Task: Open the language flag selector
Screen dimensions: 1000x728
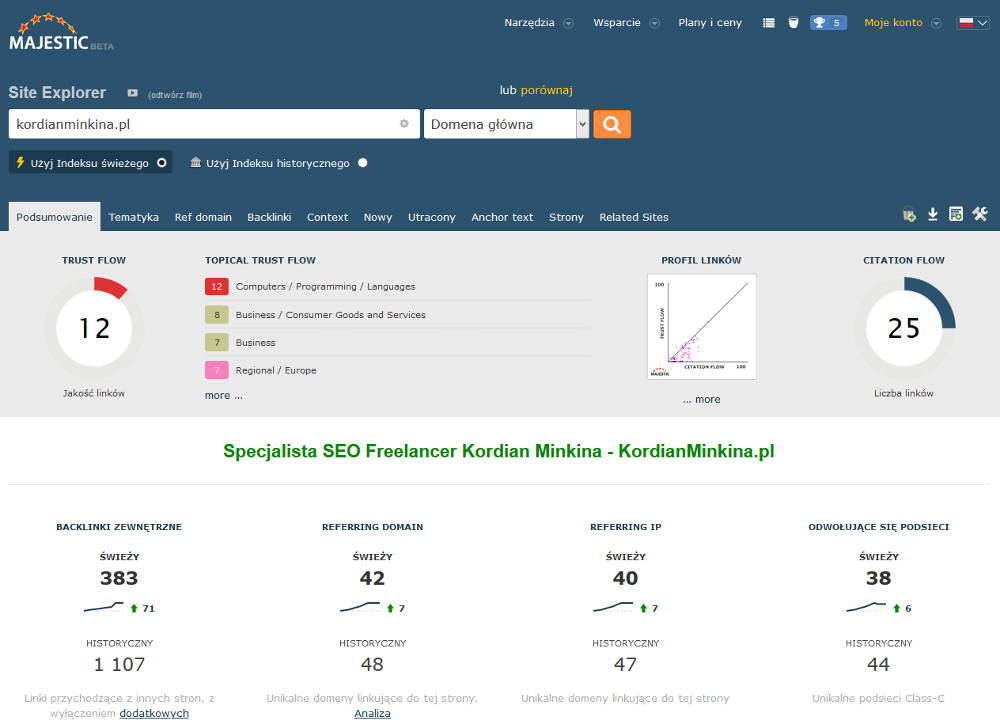Action: click(x=972, y=22)
